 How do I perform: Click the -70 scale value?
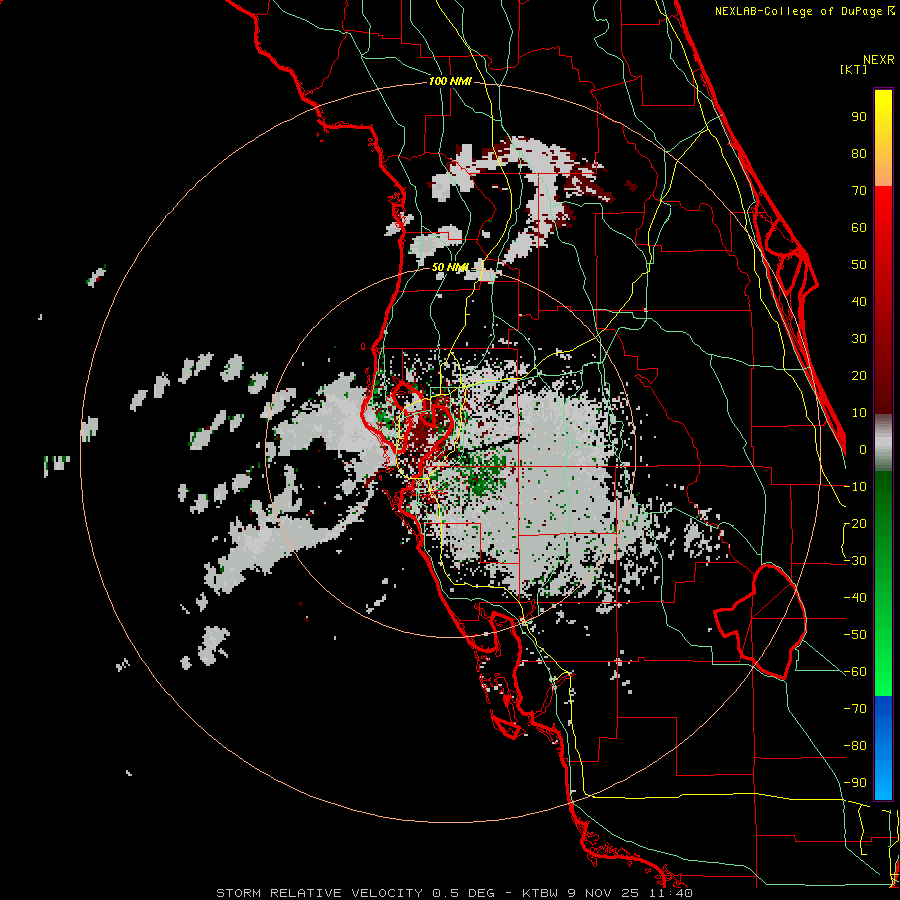(x=855, y=709)
